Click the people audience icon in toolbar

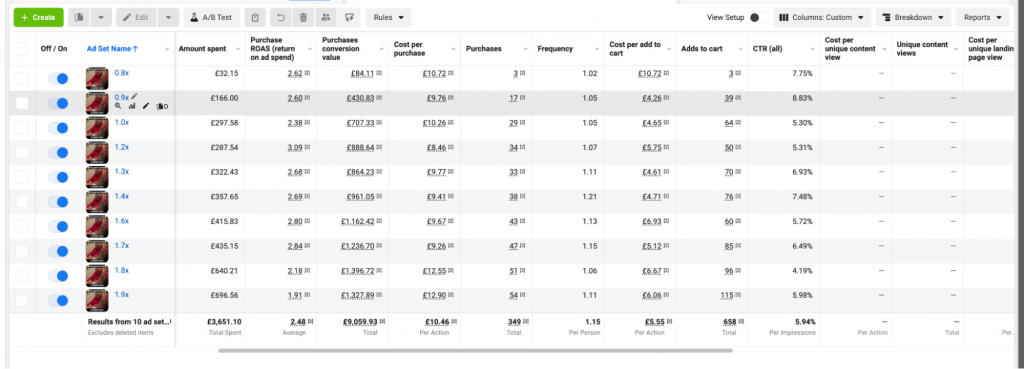pos(325,18)
